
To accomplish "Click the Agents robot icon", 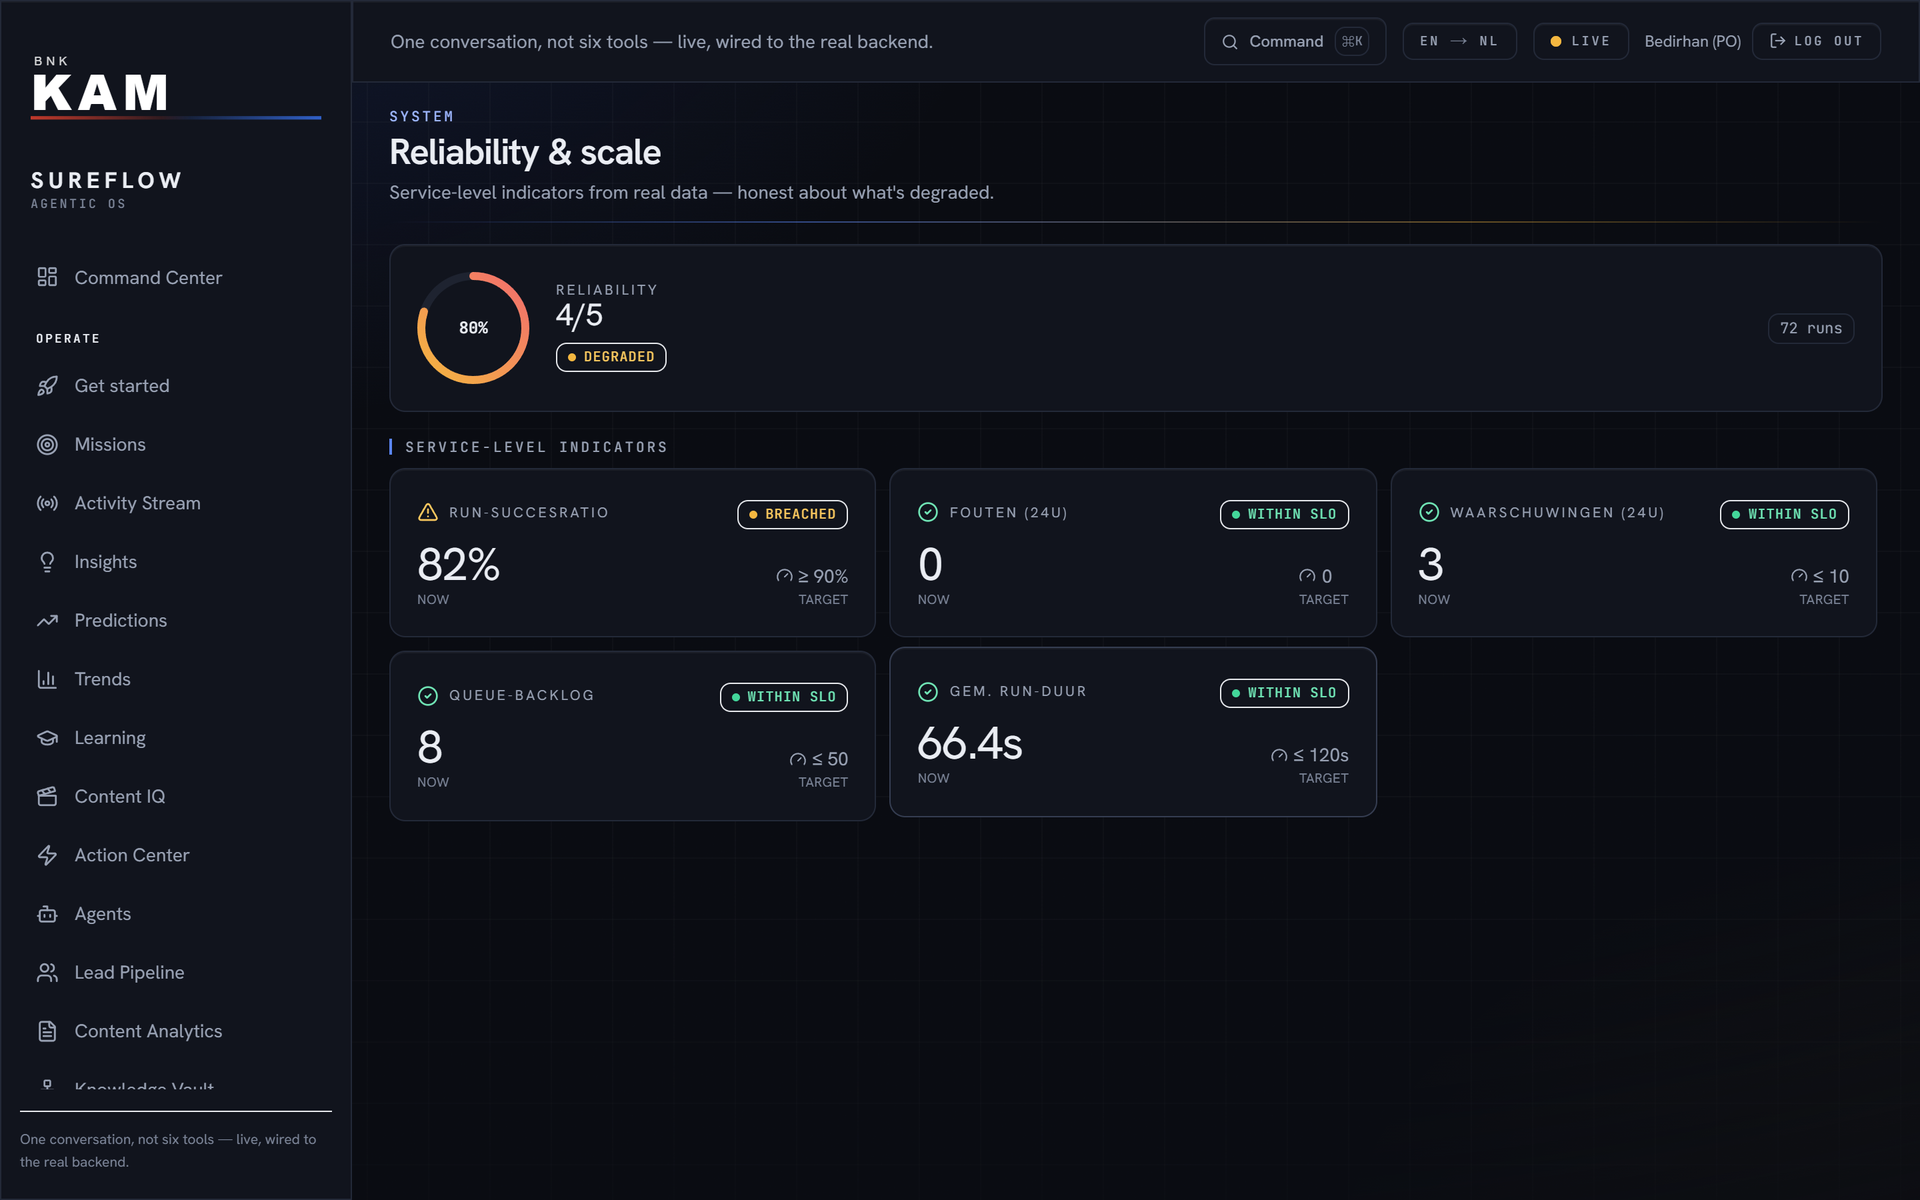I will pyautogui.click(x=47, y=914).
